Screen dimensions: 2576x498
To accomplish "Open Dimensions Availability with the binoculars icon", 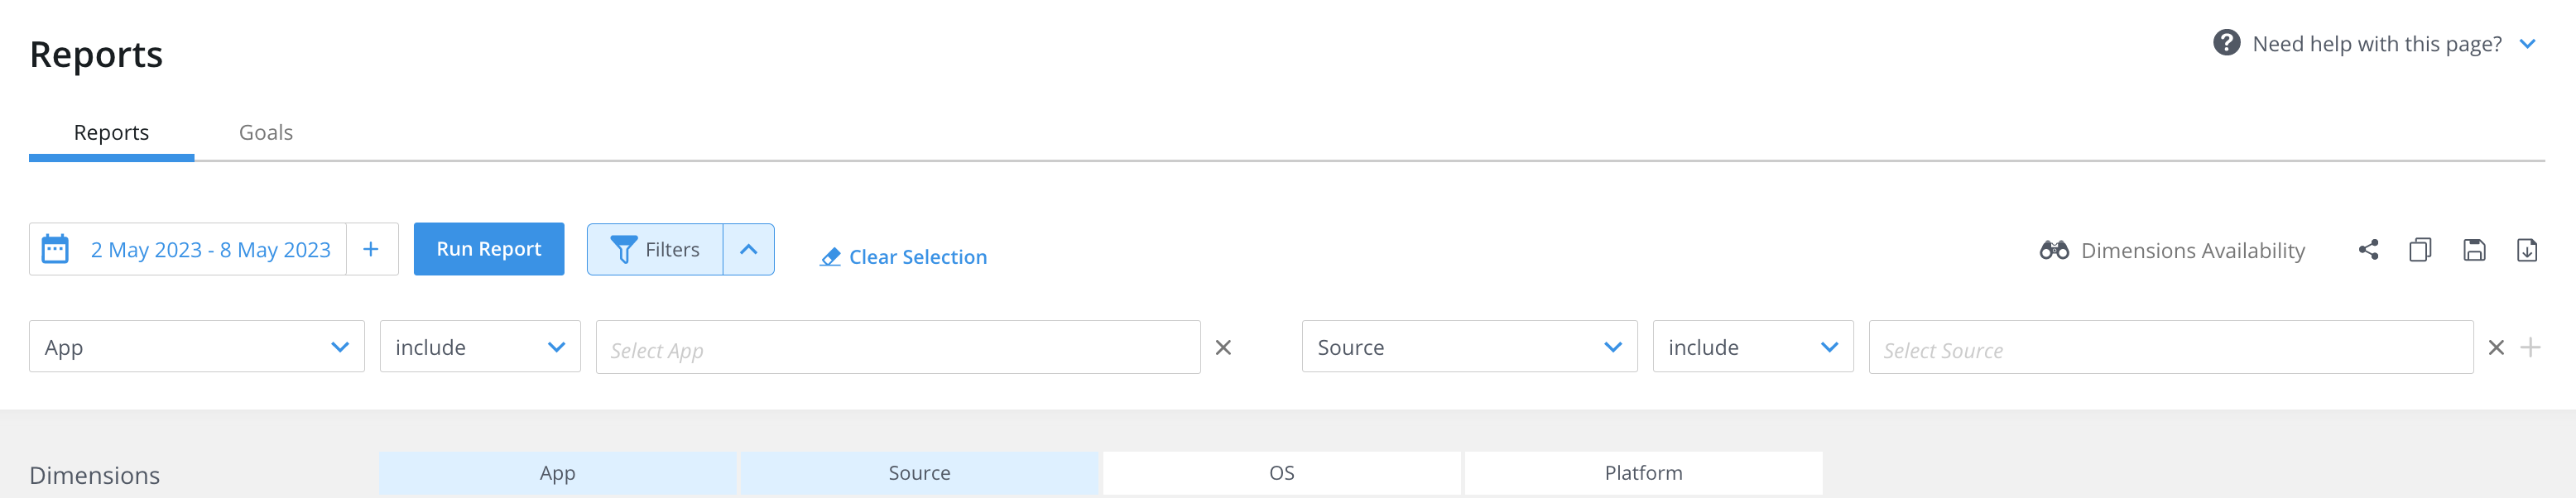I will (x=2057, y=250).
